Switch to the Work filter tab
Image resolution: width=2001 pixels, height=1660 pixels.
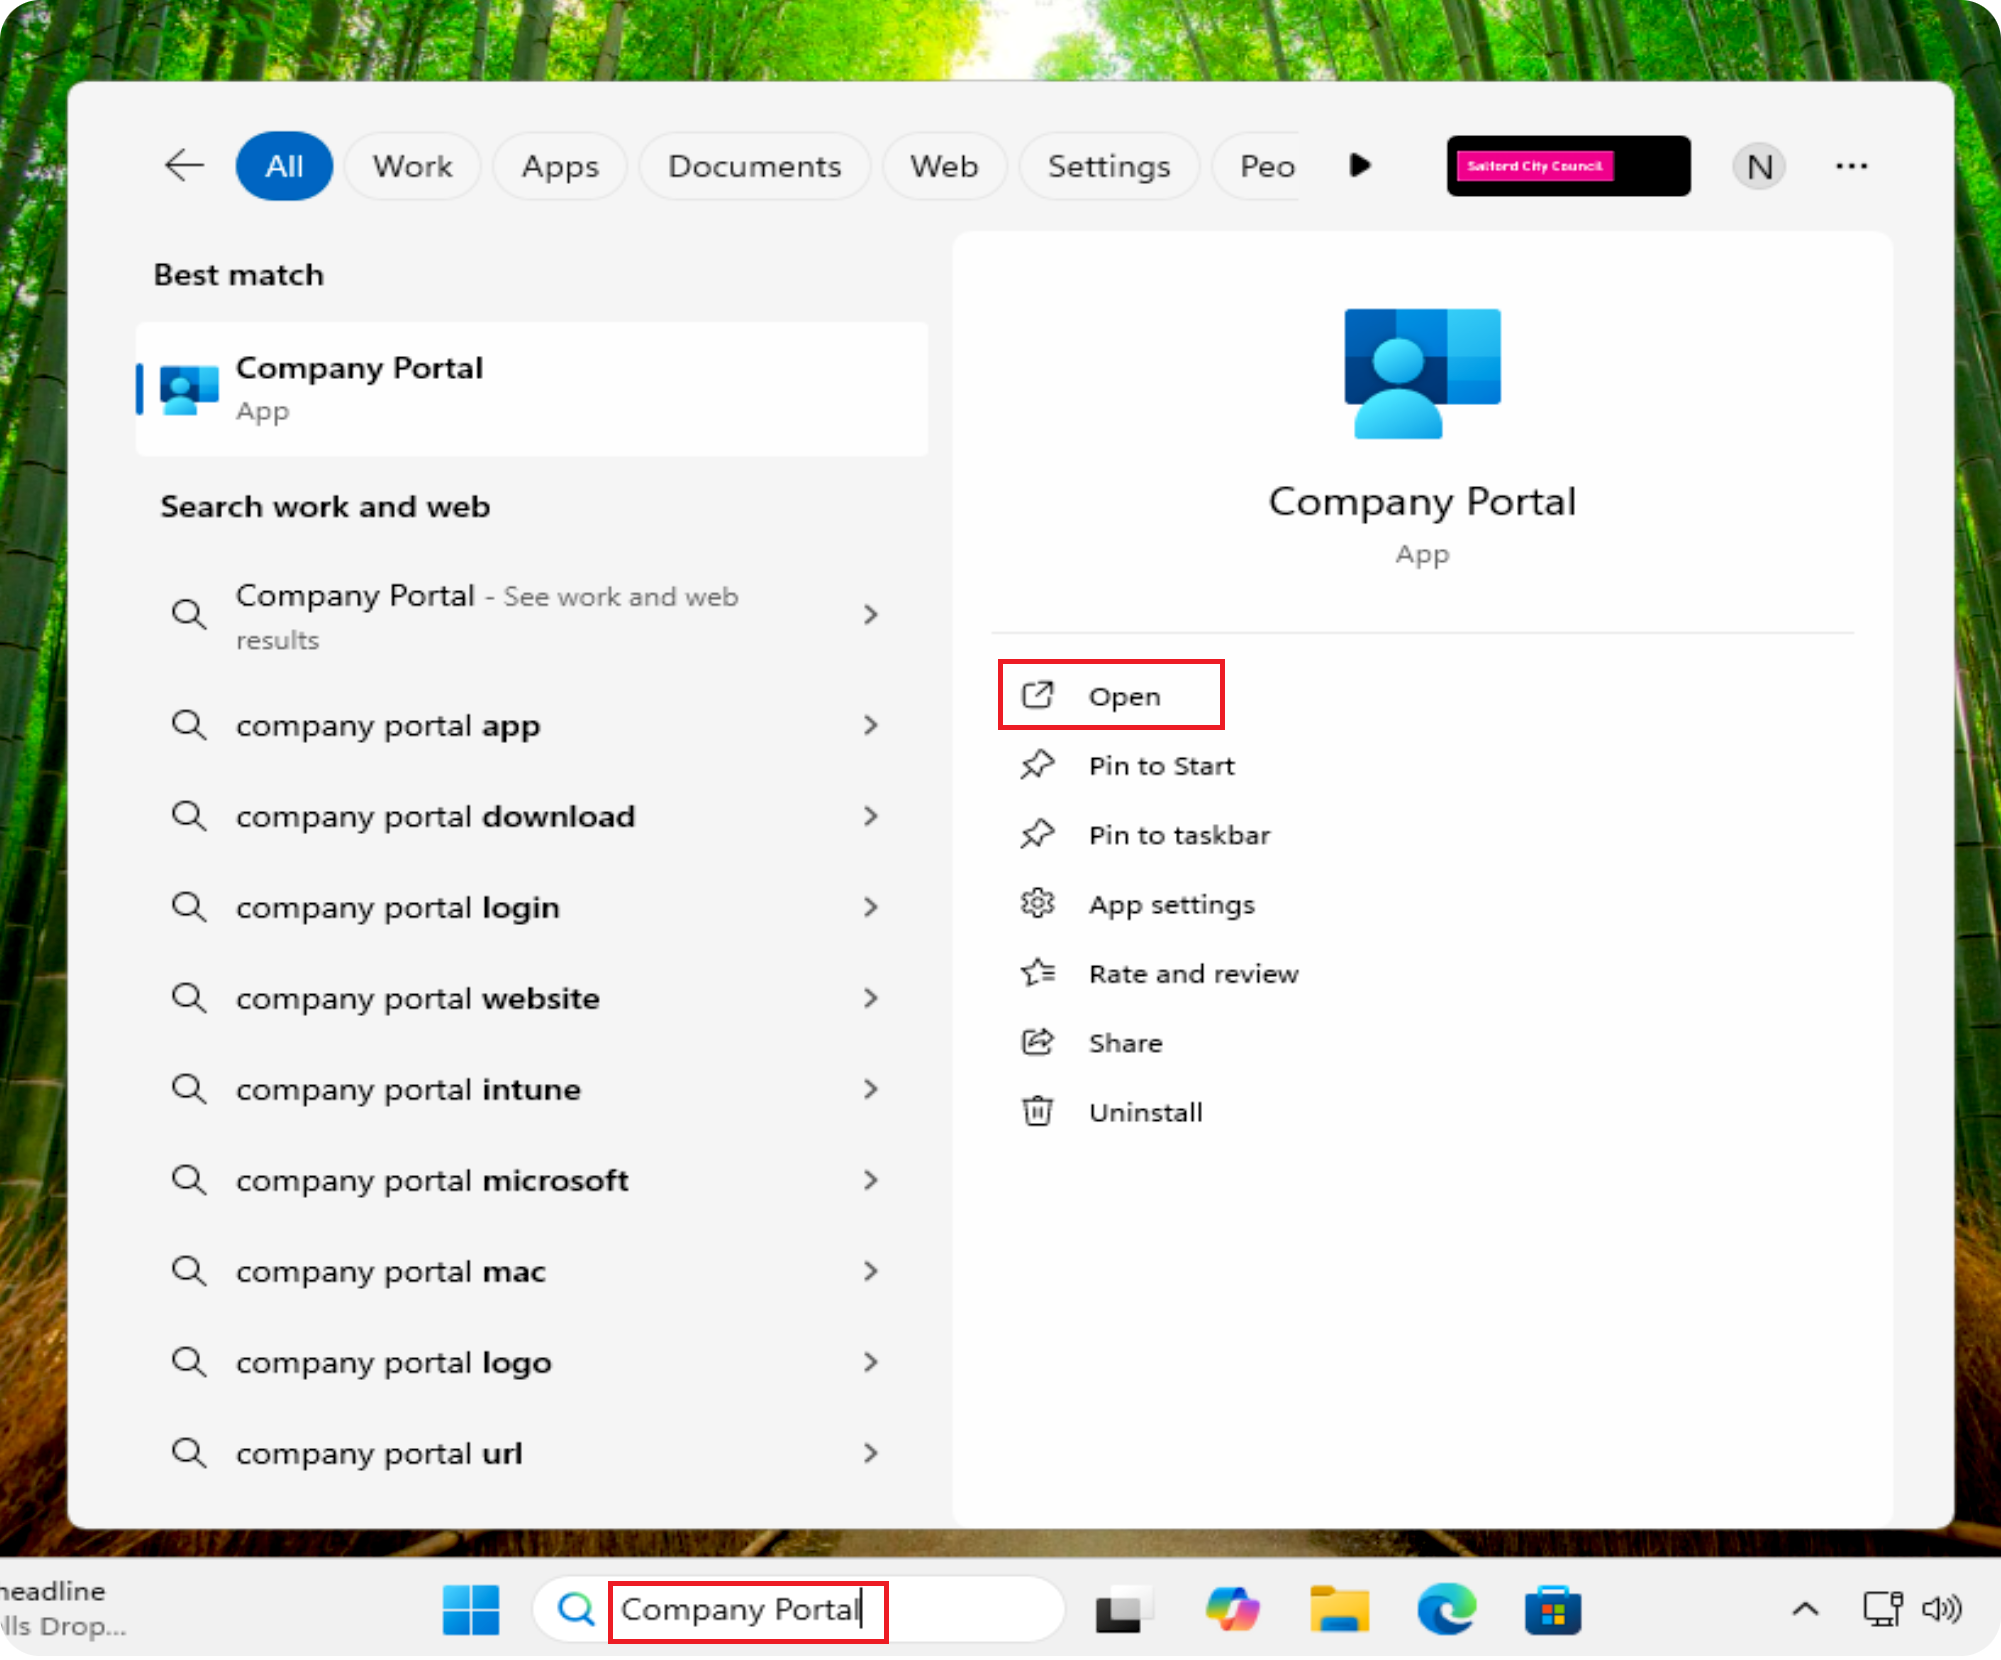(412, 166)
